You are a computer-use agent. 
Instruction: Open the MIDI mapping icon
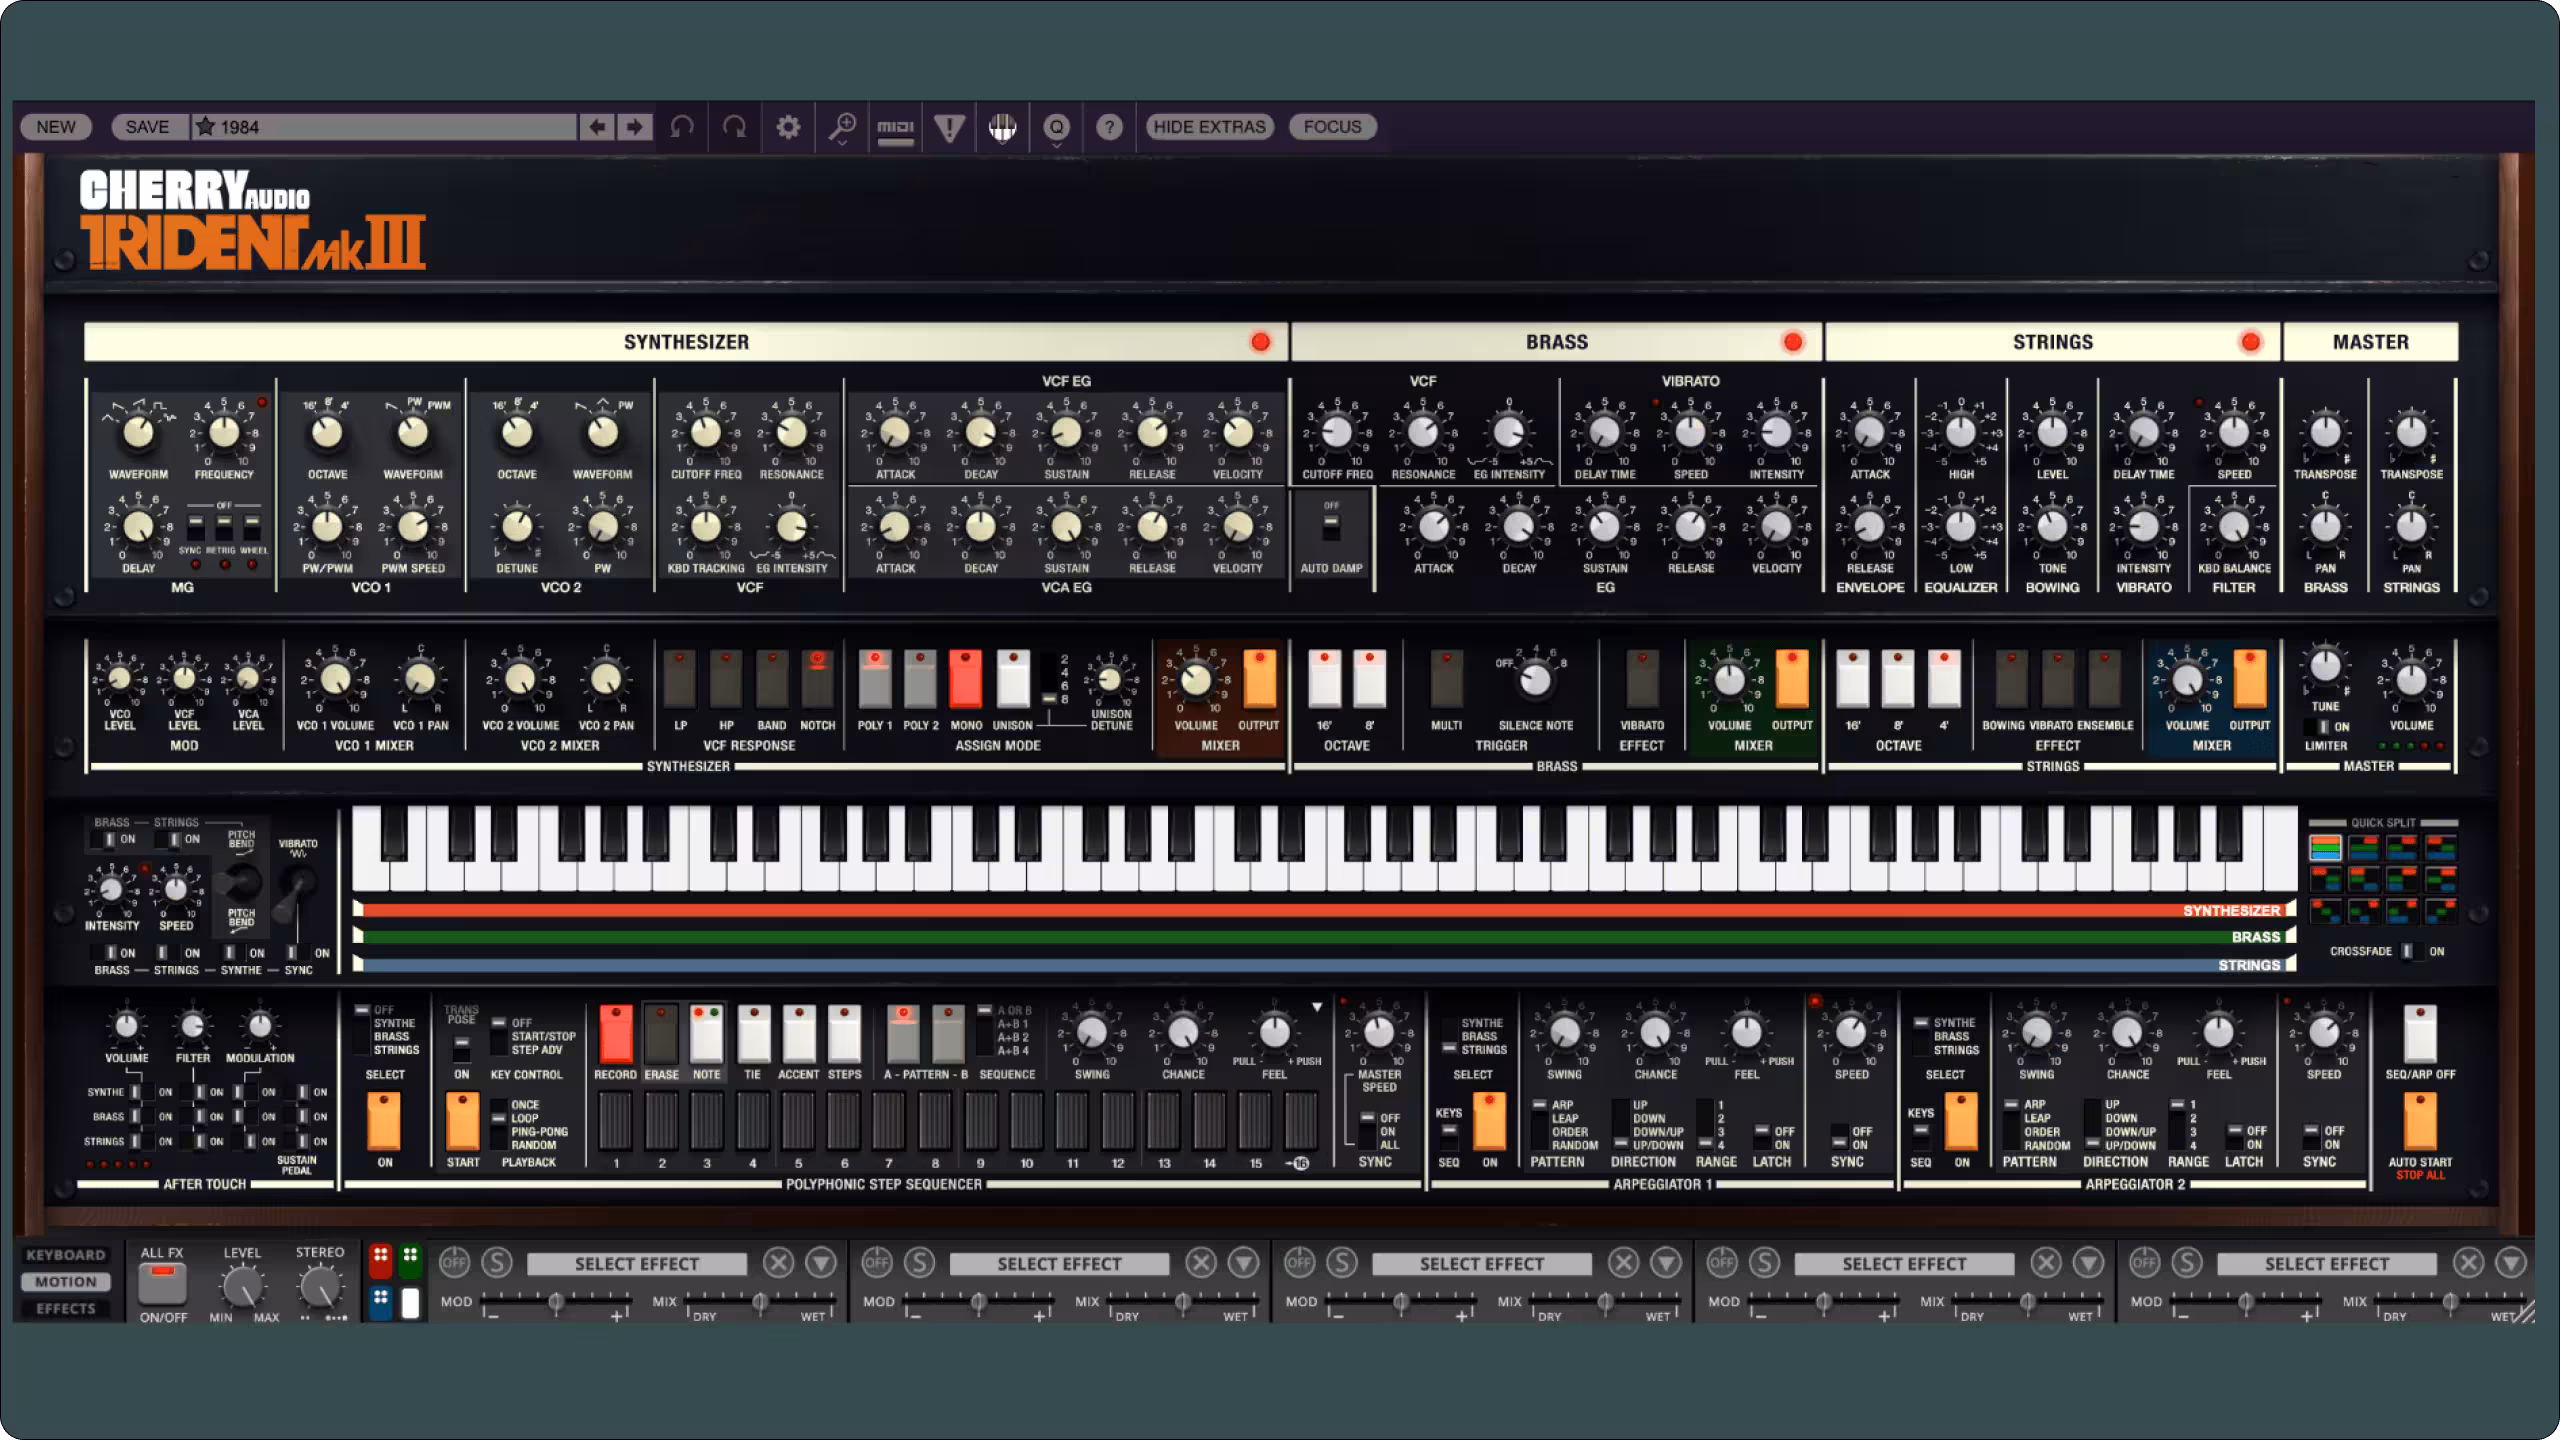point(895,127)
